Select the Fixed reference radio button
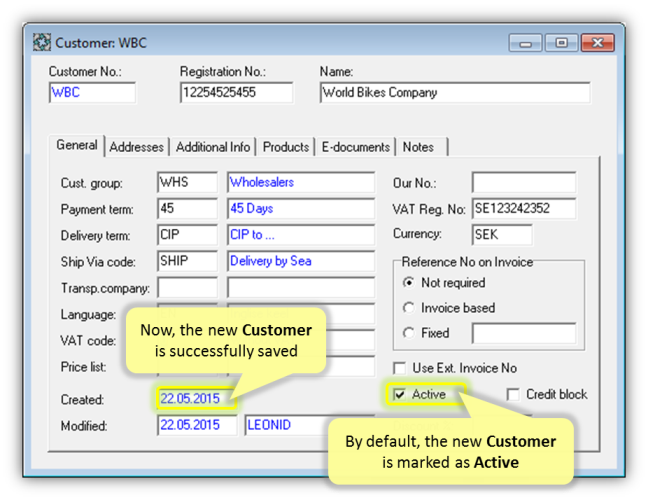648x500 pixels. click(x=408, y=333)
